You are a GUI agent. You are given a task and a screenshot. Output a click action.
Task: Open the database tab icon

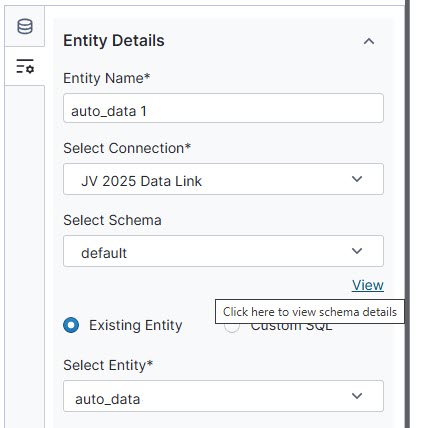pos(25,27)
